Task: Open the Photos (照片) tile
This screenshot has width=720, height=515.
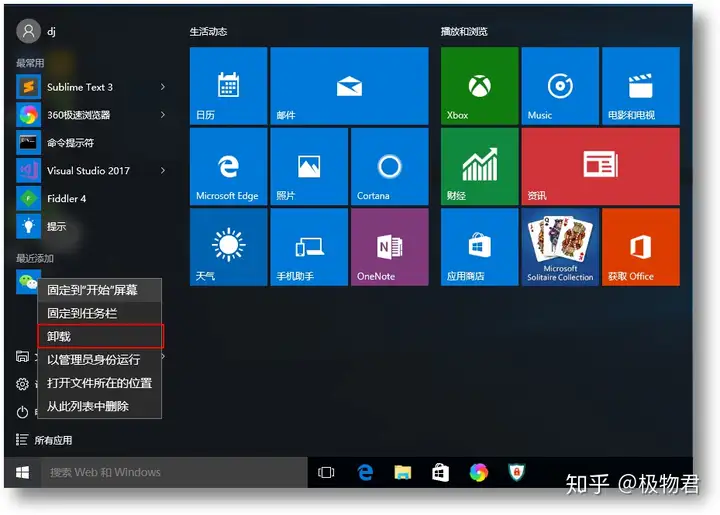Action: tap(309, 166)
